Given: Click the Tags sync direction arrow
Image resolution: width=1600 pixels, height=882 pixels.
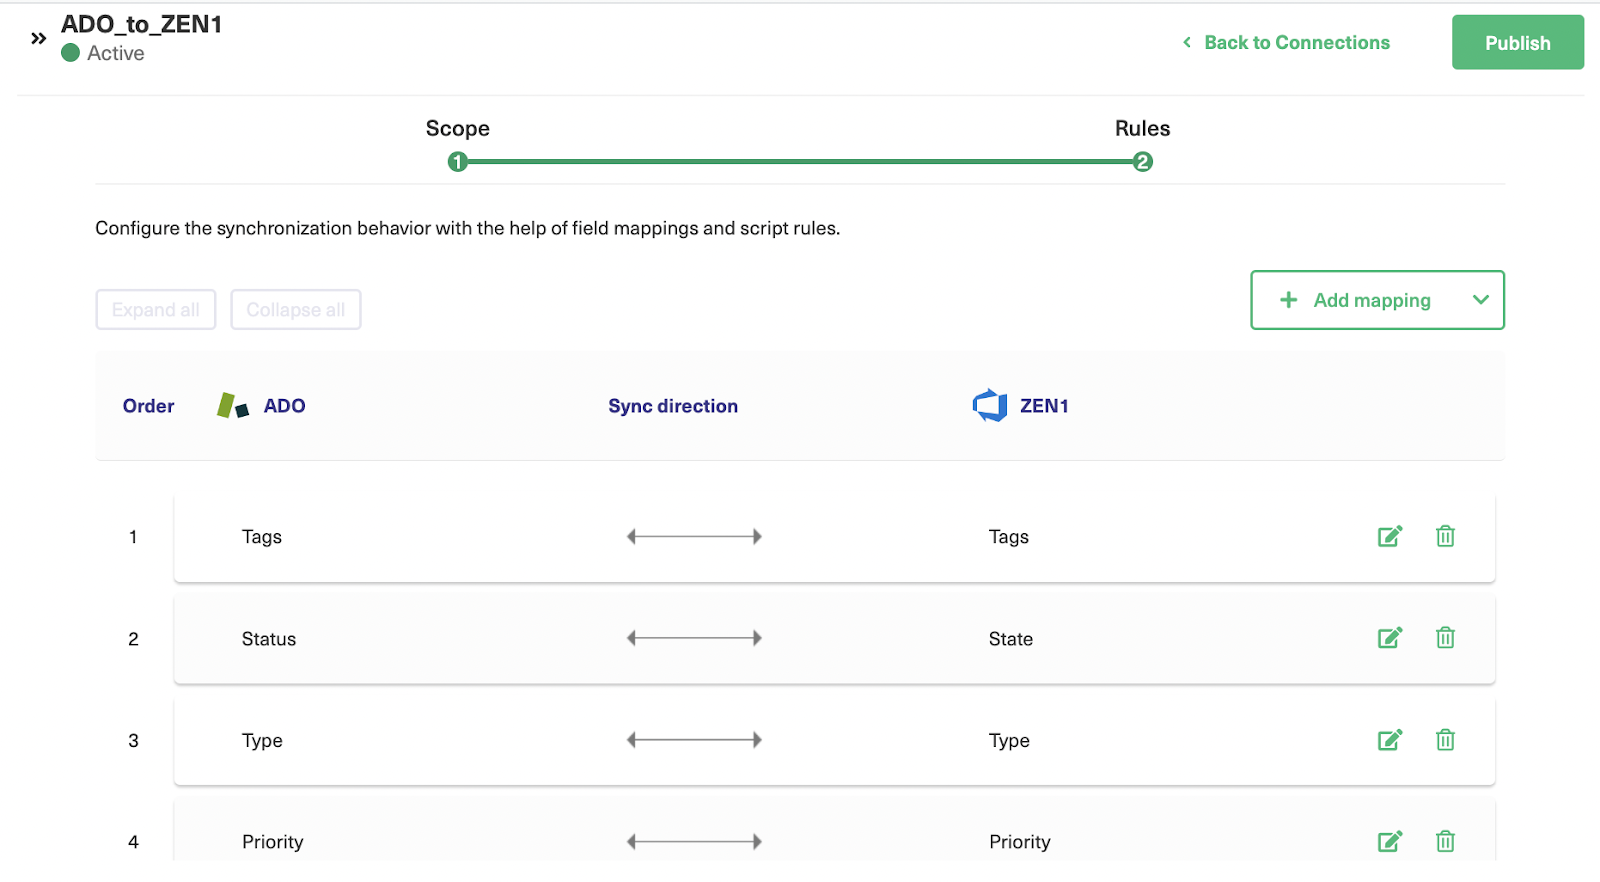Looking at the screenshot, I should (x=694, y=537).
